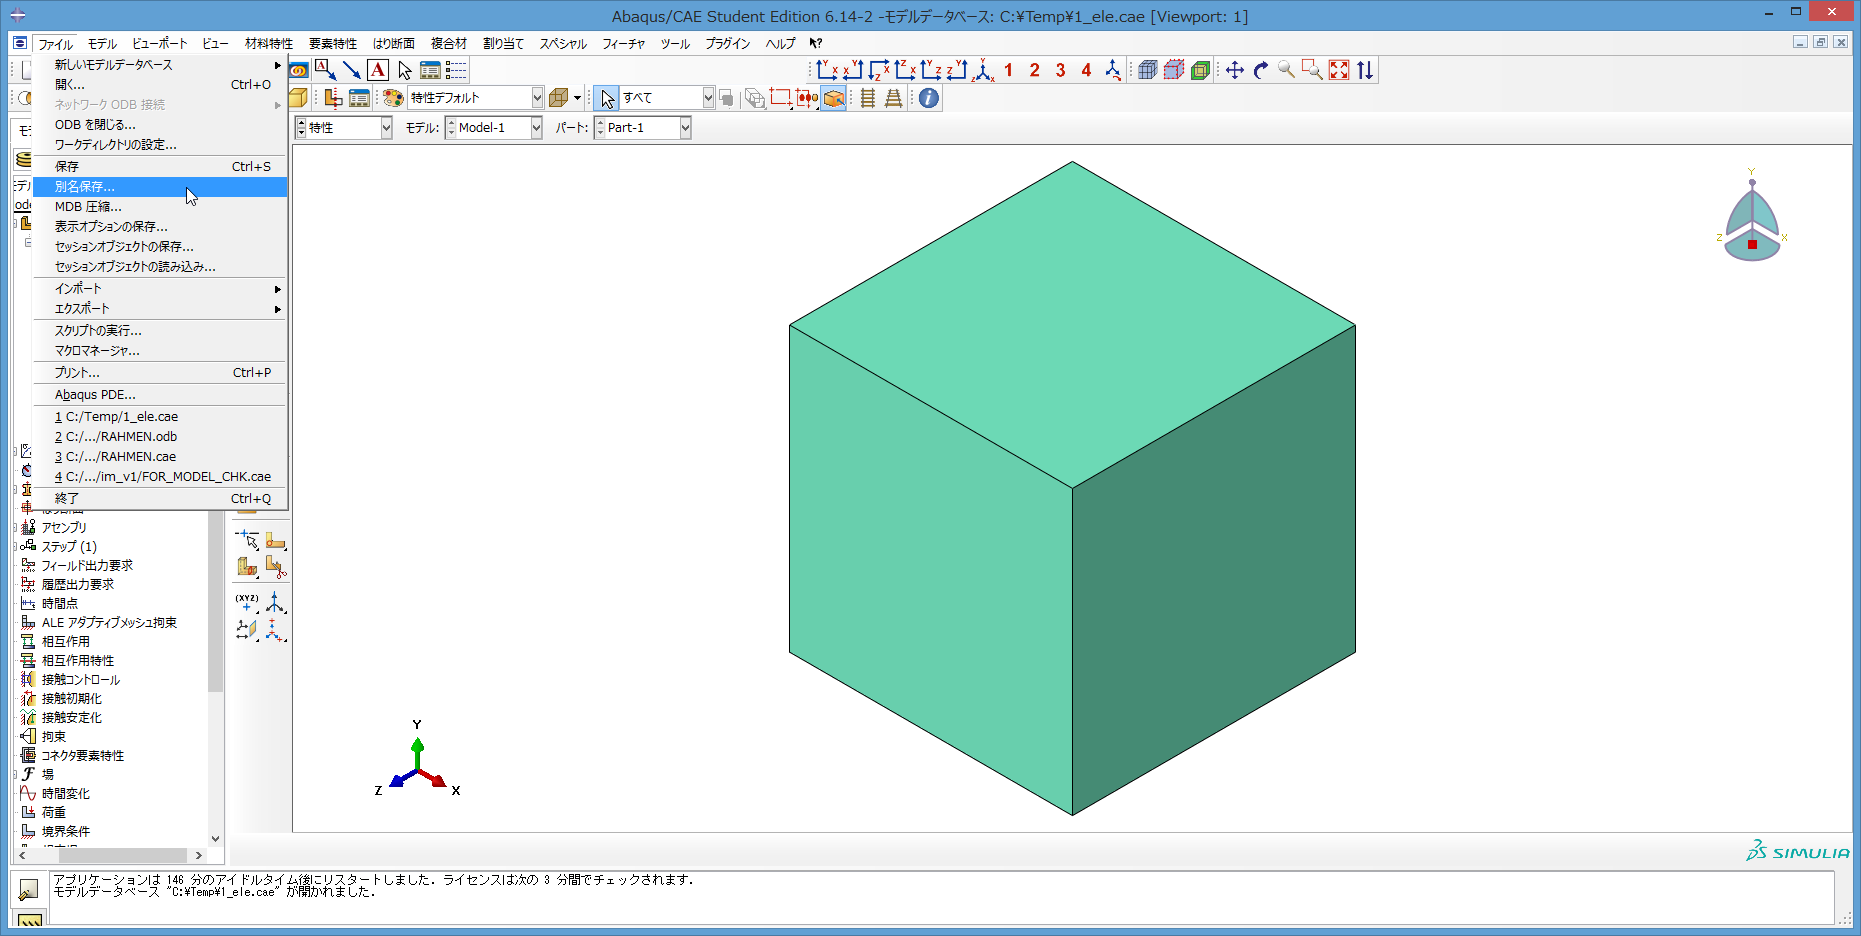1861x936 pixels.
Task: Click the model tree horizontal scrollbar
Action: pos(122,856)
